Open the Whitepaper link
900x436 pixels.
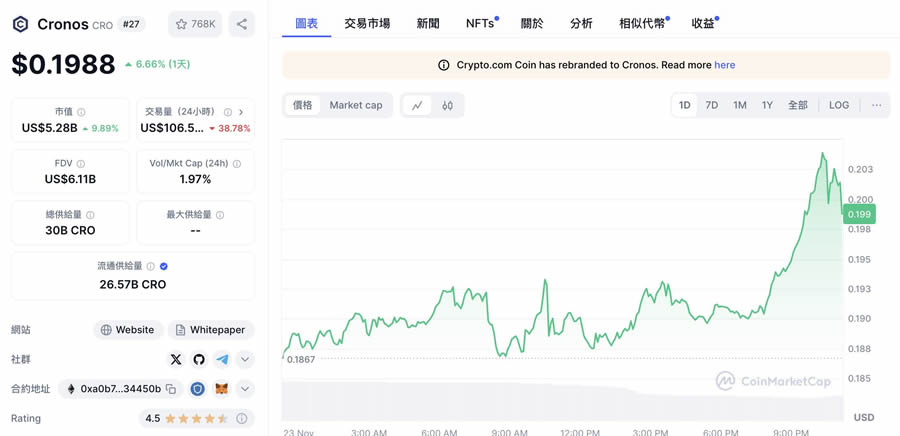click(x=210, y=330)
